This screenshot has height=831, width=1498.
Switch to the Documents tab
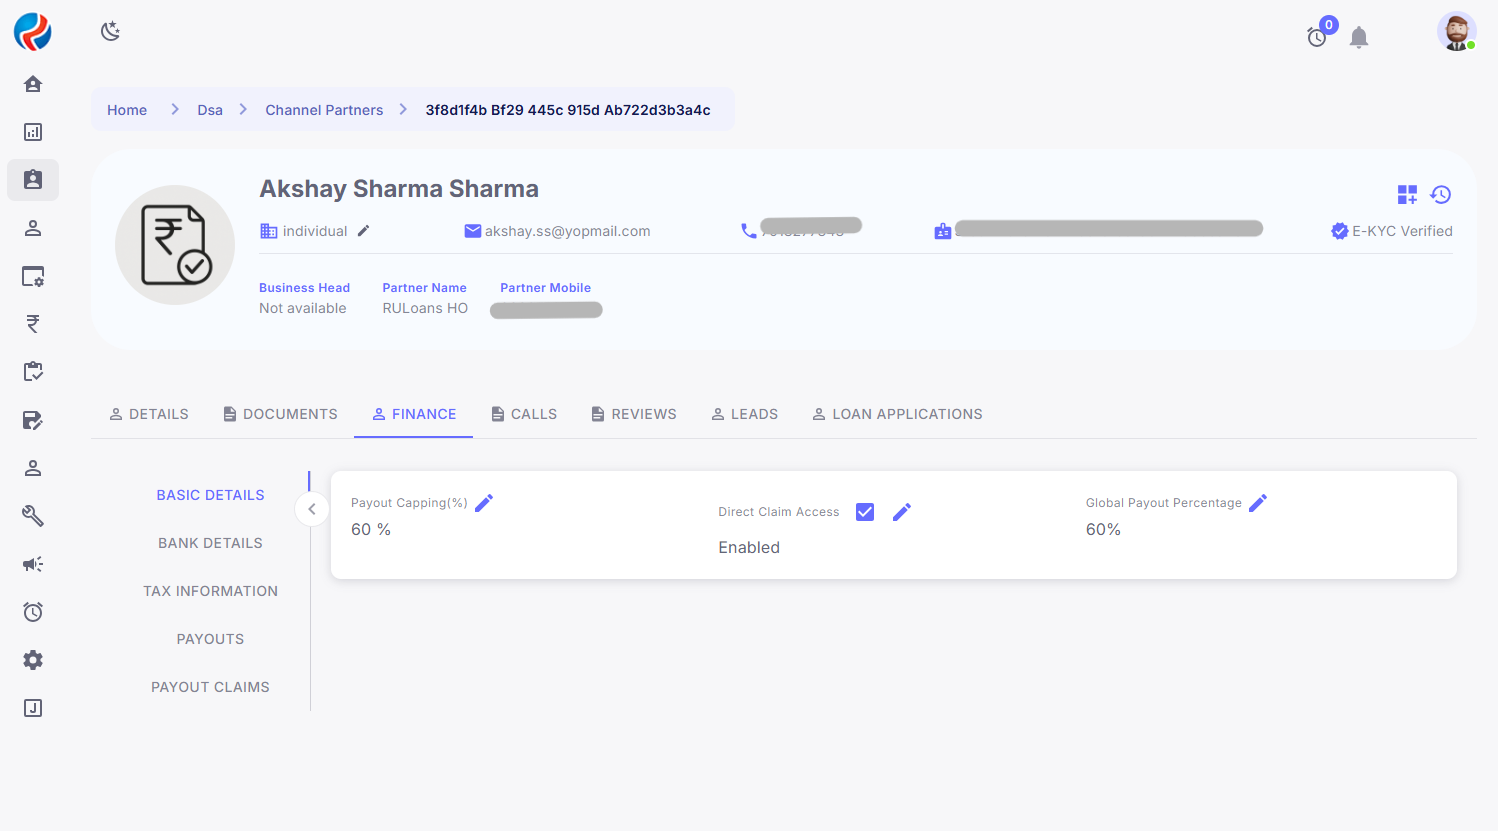pyautogui.click(x=280, y=414)
